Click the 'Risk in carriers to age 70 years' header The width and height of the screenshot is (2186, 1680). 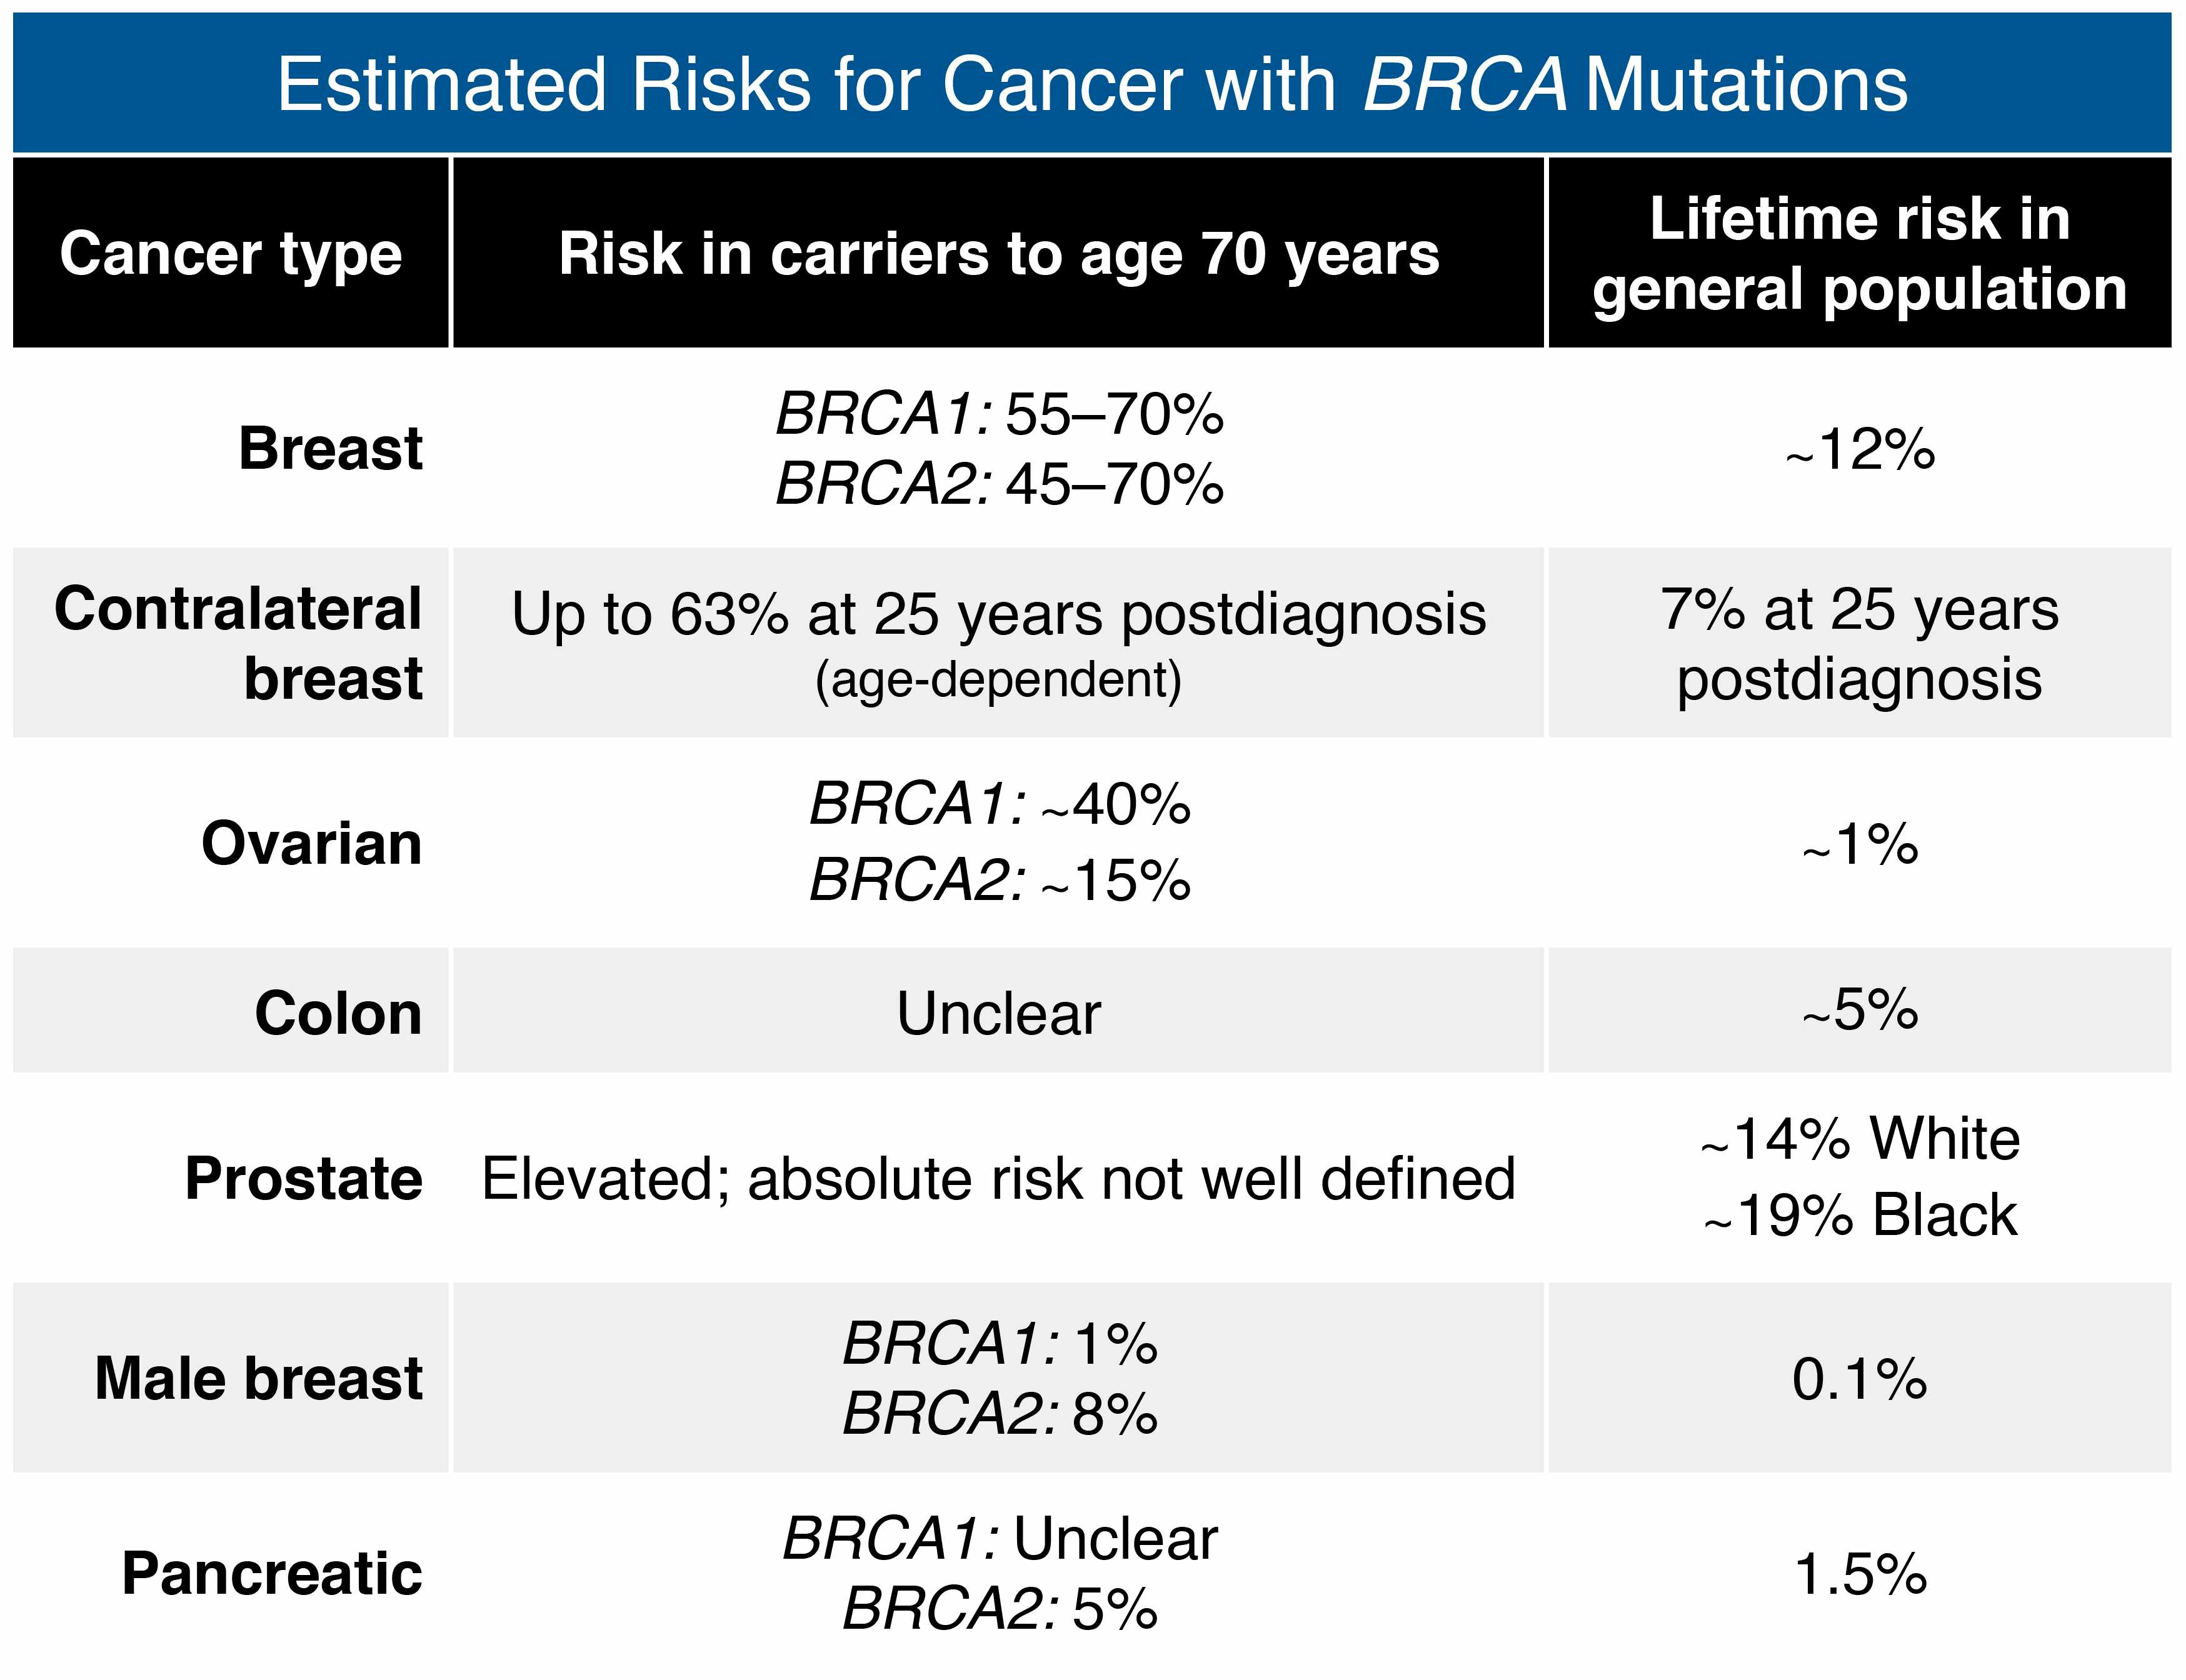click(999, 253)
